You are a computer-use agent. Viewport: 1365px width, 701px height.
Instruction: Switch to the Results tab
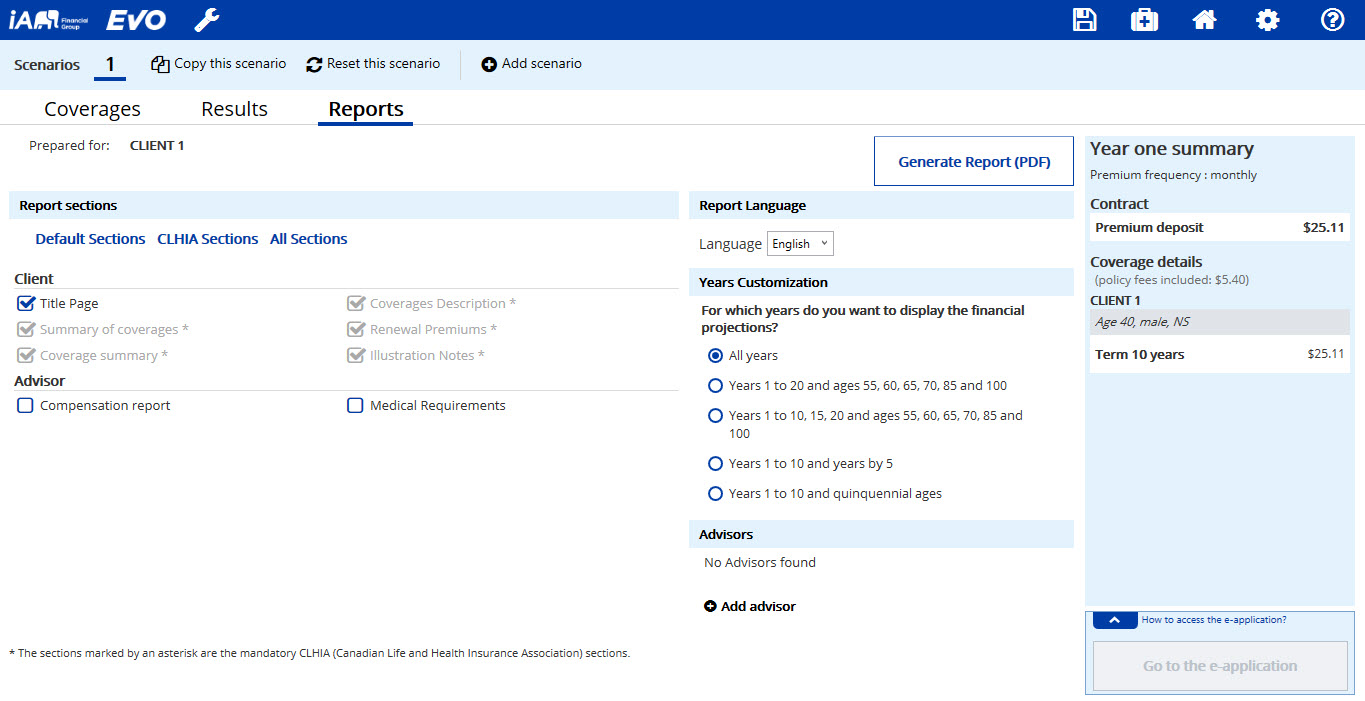234,108
